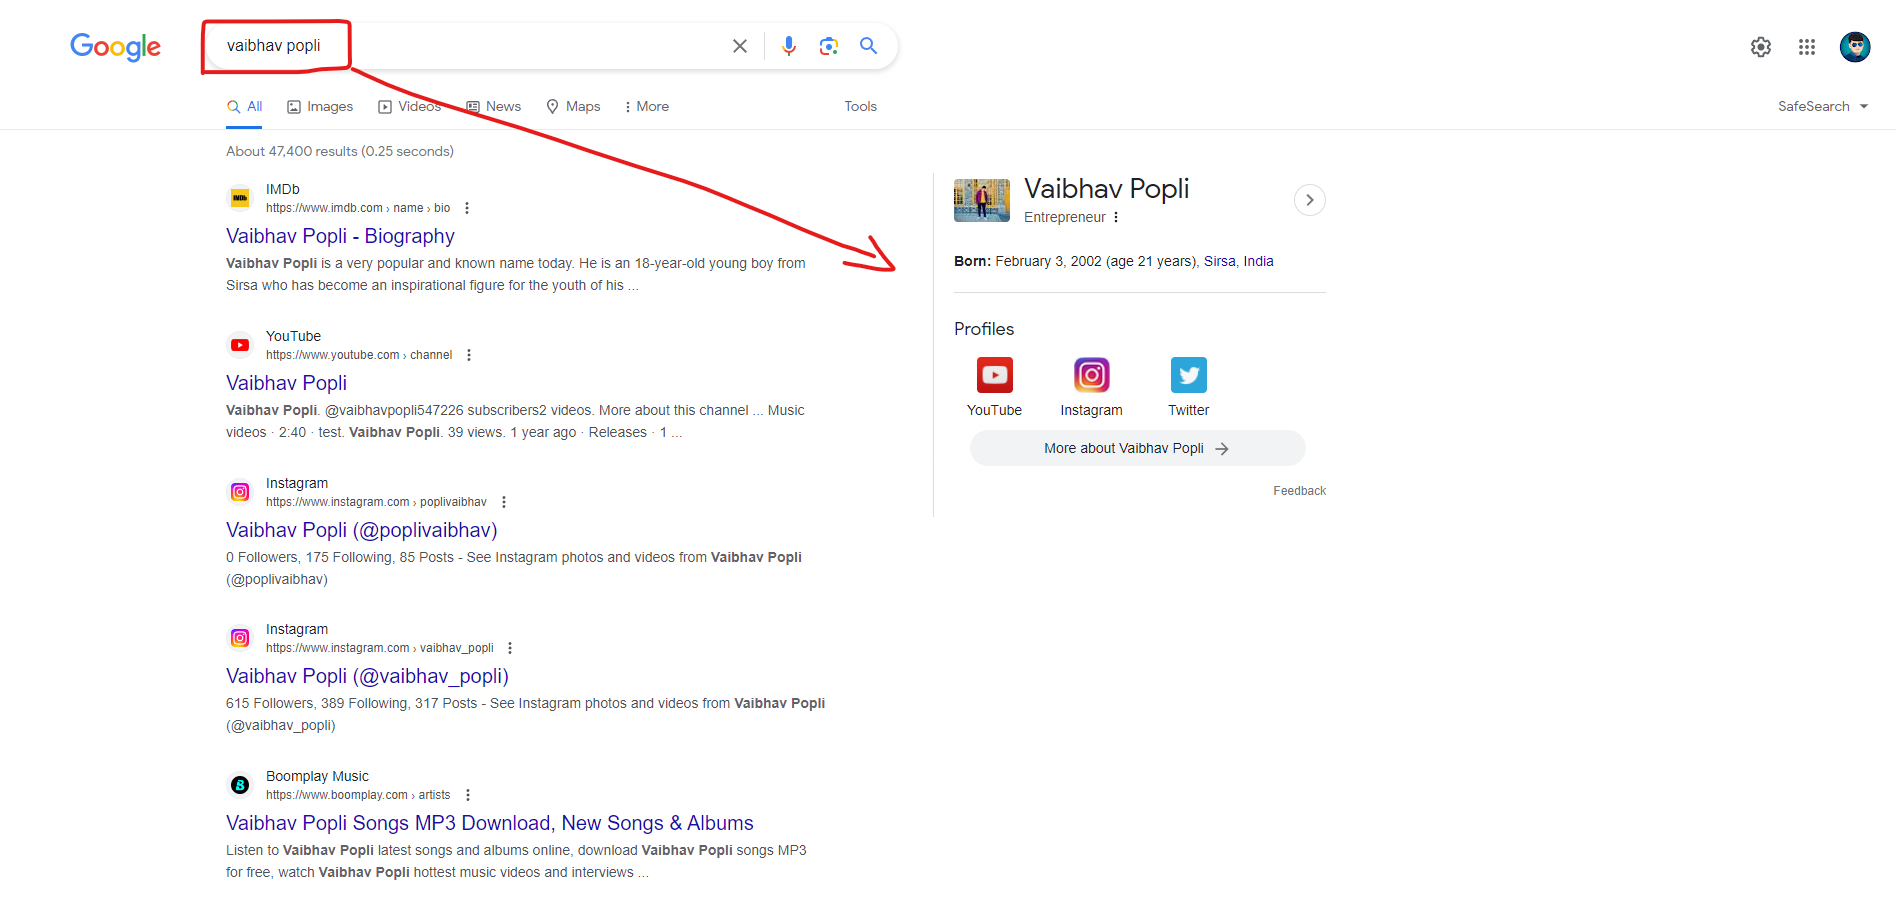
Task: Open the Tools options
Action: 860,106
